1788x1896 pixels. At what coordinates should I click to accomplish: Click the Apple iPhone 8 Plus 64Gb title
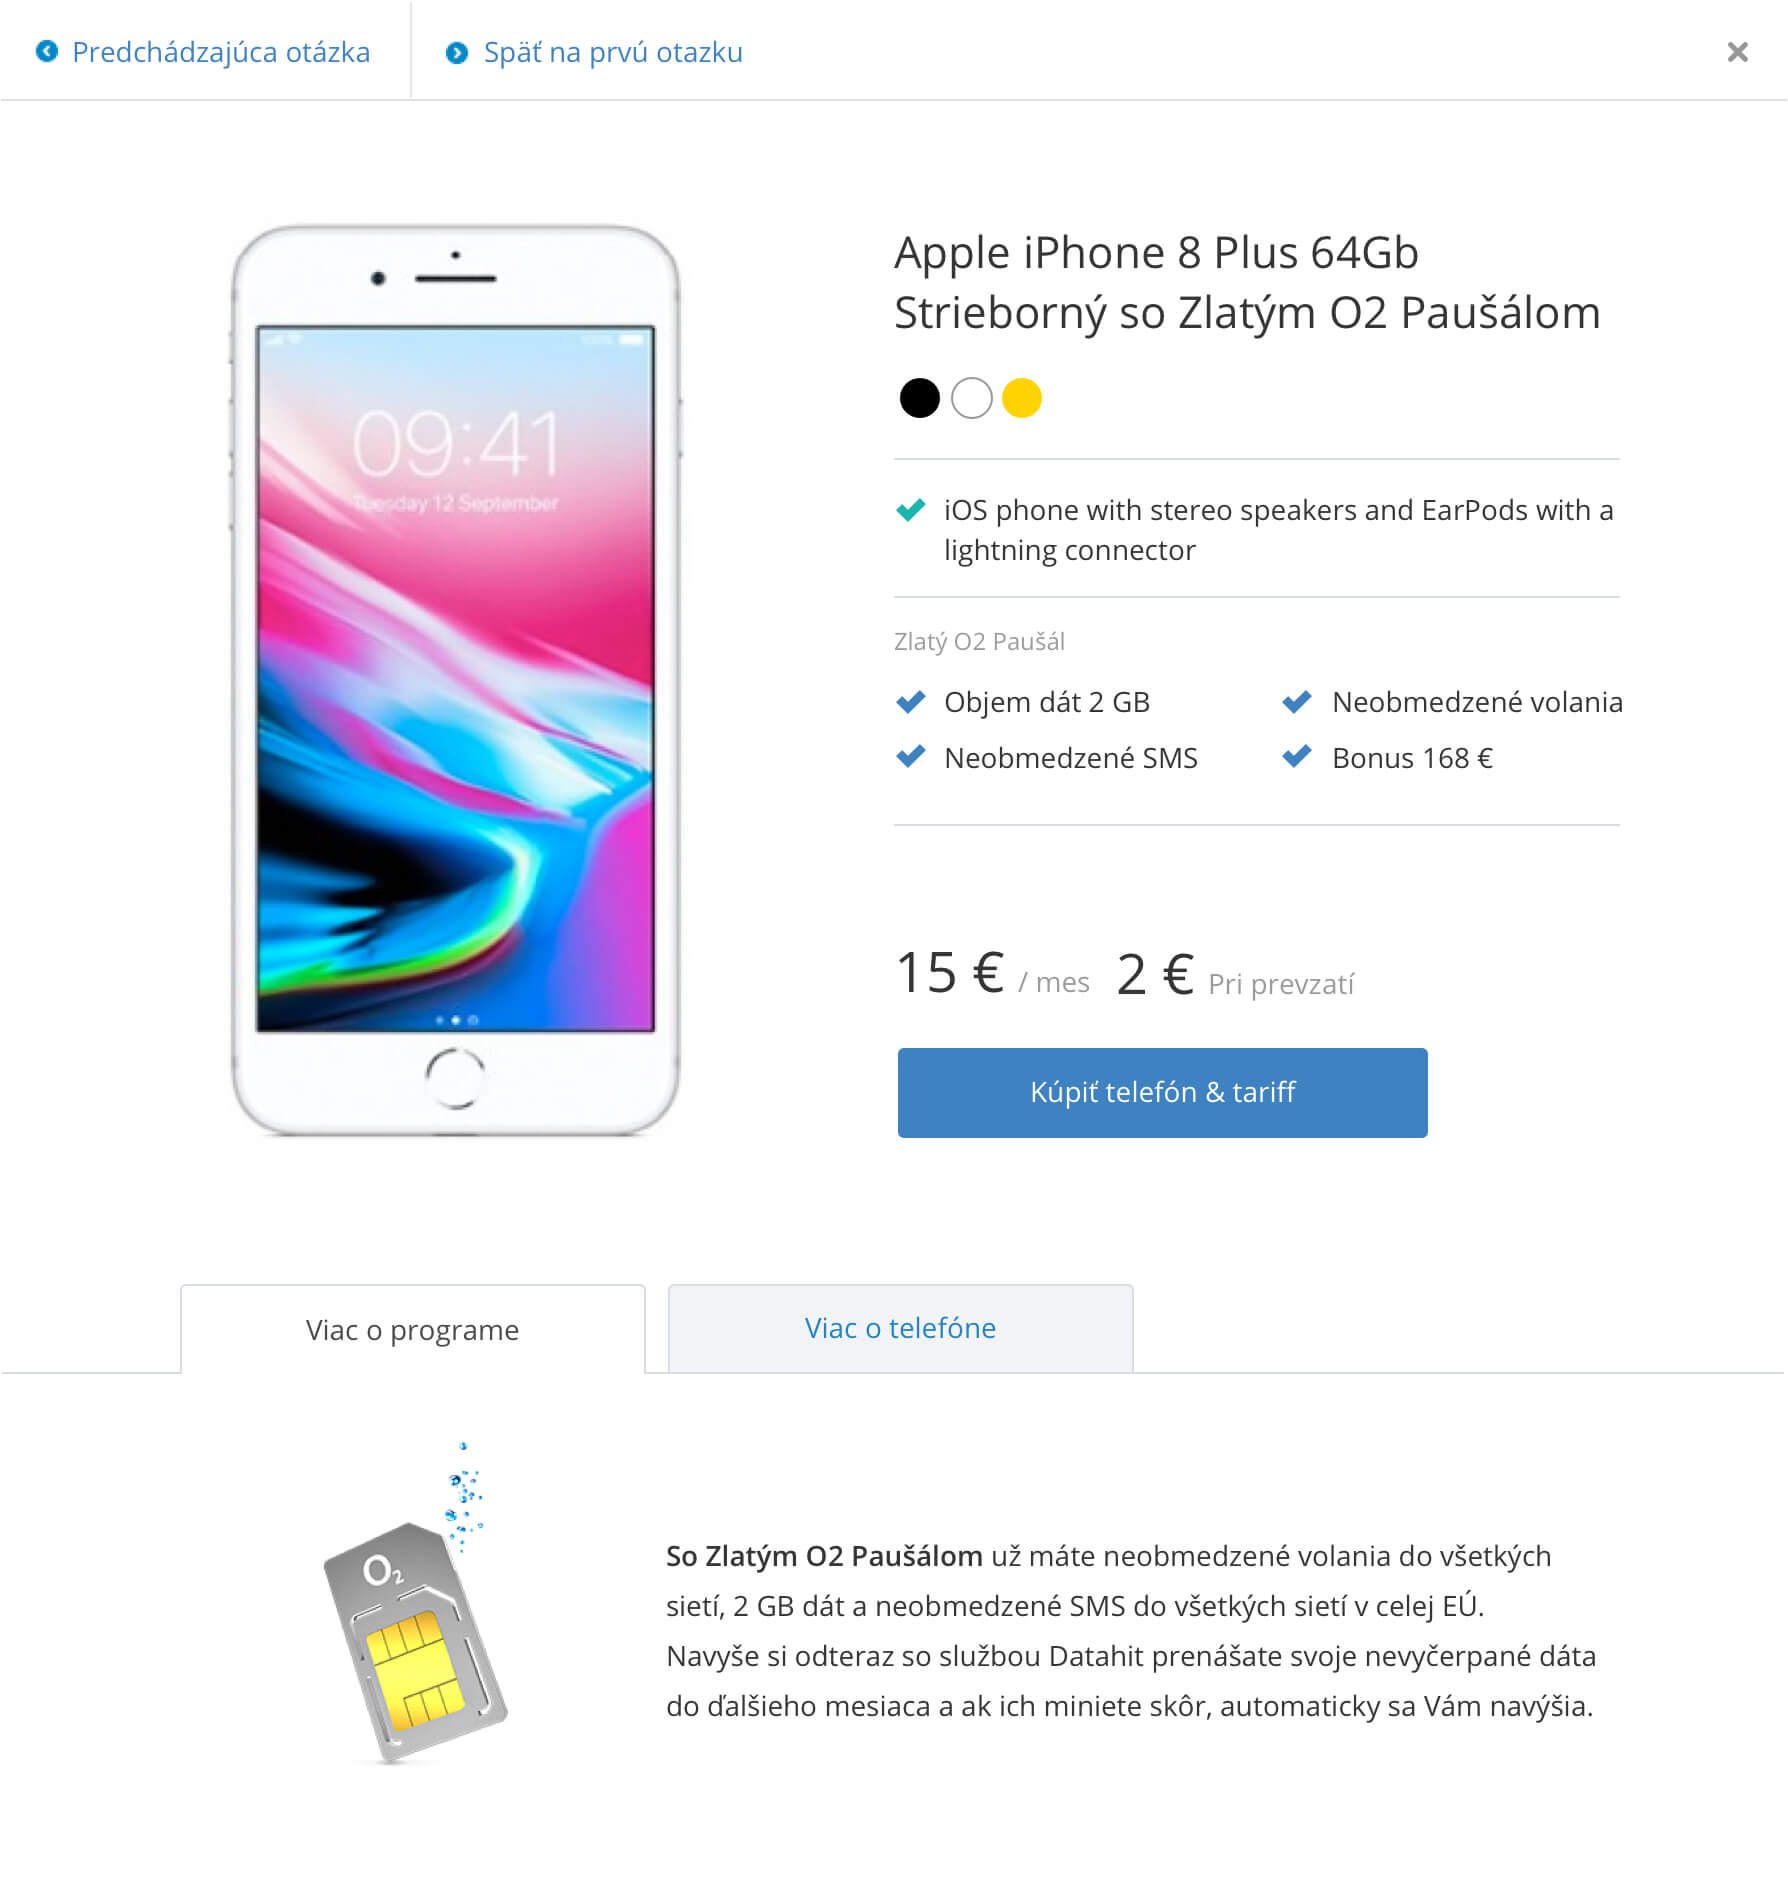1247,282
